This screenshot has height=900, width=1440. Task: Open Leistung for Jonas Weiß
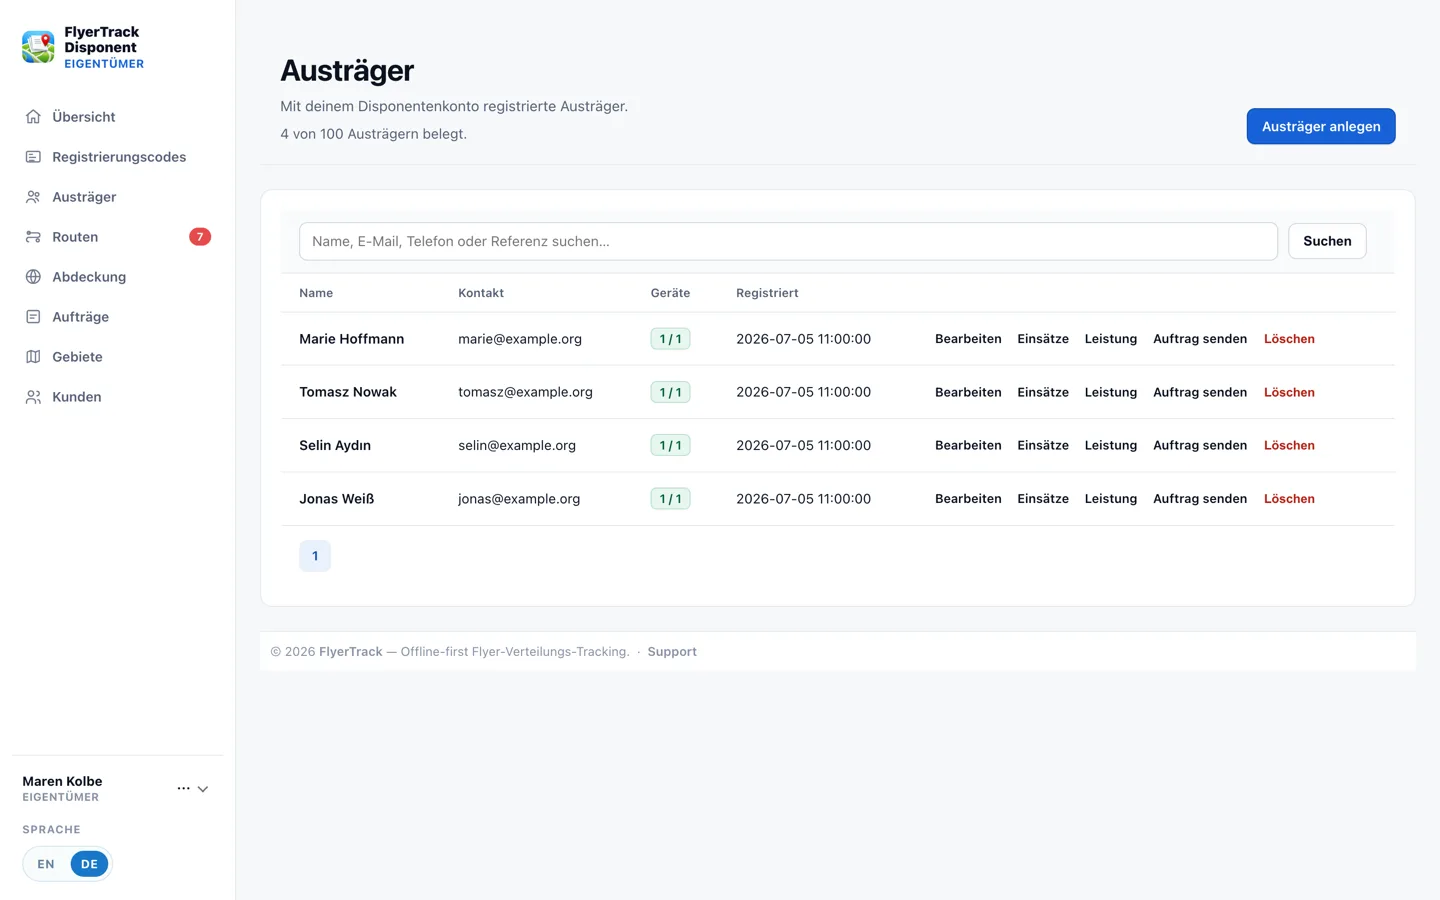[1111, 498]
